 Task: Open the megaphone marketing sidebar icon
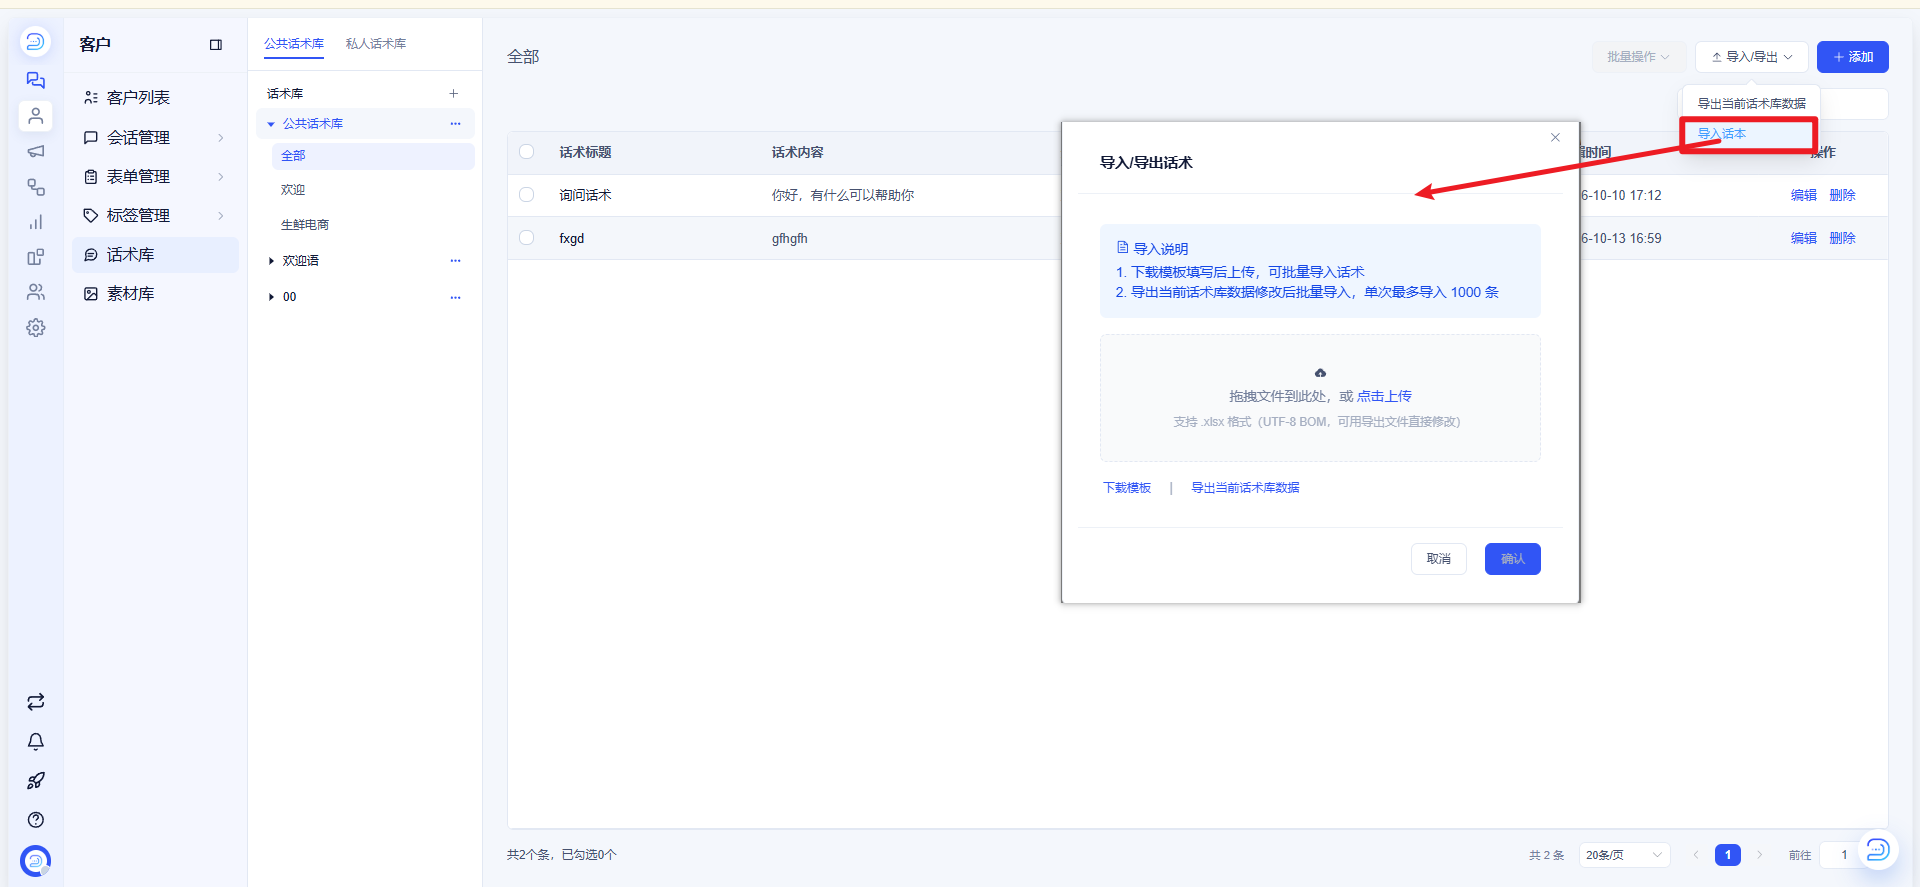tap(36, 151)
